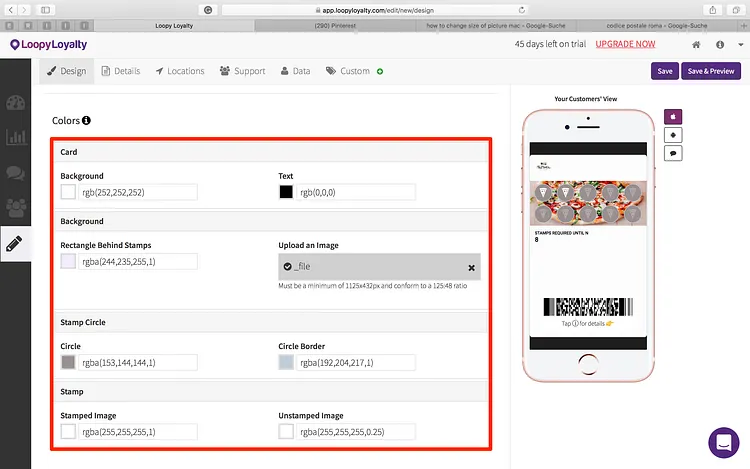Click the browser forward arrow
The width and height of the screenshot is (750, 469).
click(x=24, y=10)
